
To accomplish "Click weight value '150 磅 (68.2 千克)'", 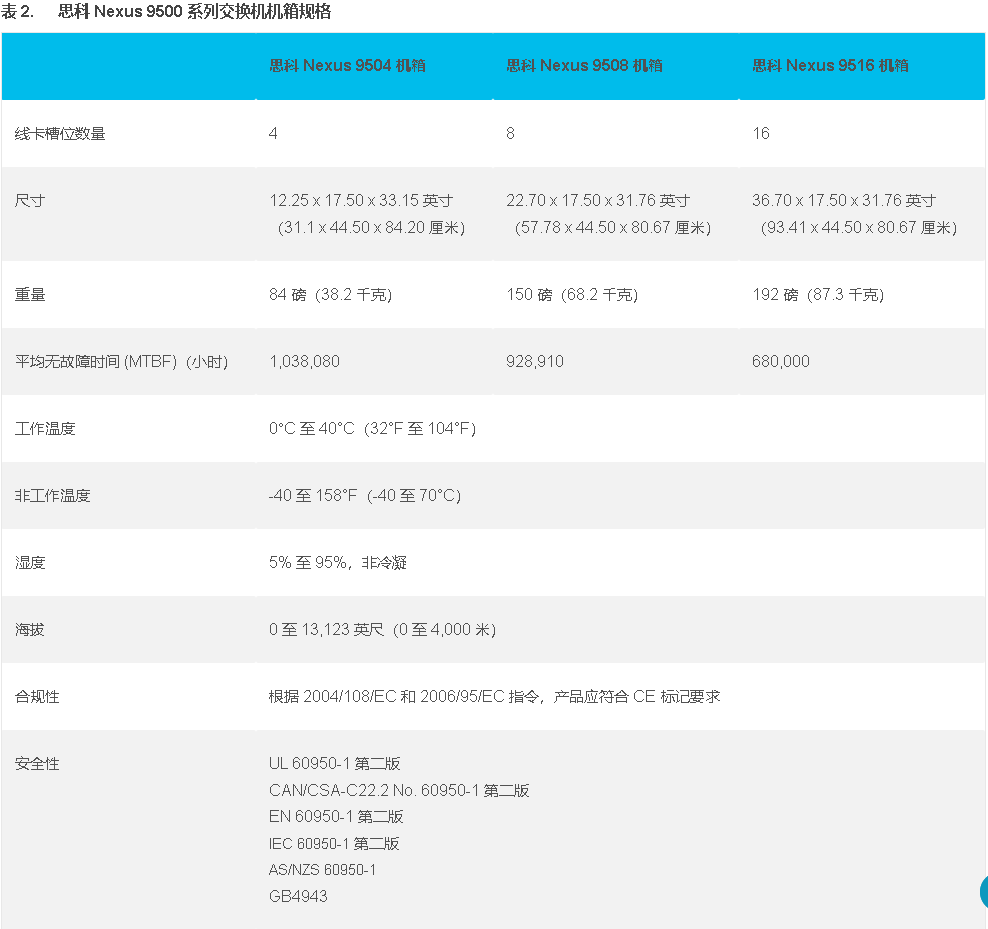I will [572, 295].
